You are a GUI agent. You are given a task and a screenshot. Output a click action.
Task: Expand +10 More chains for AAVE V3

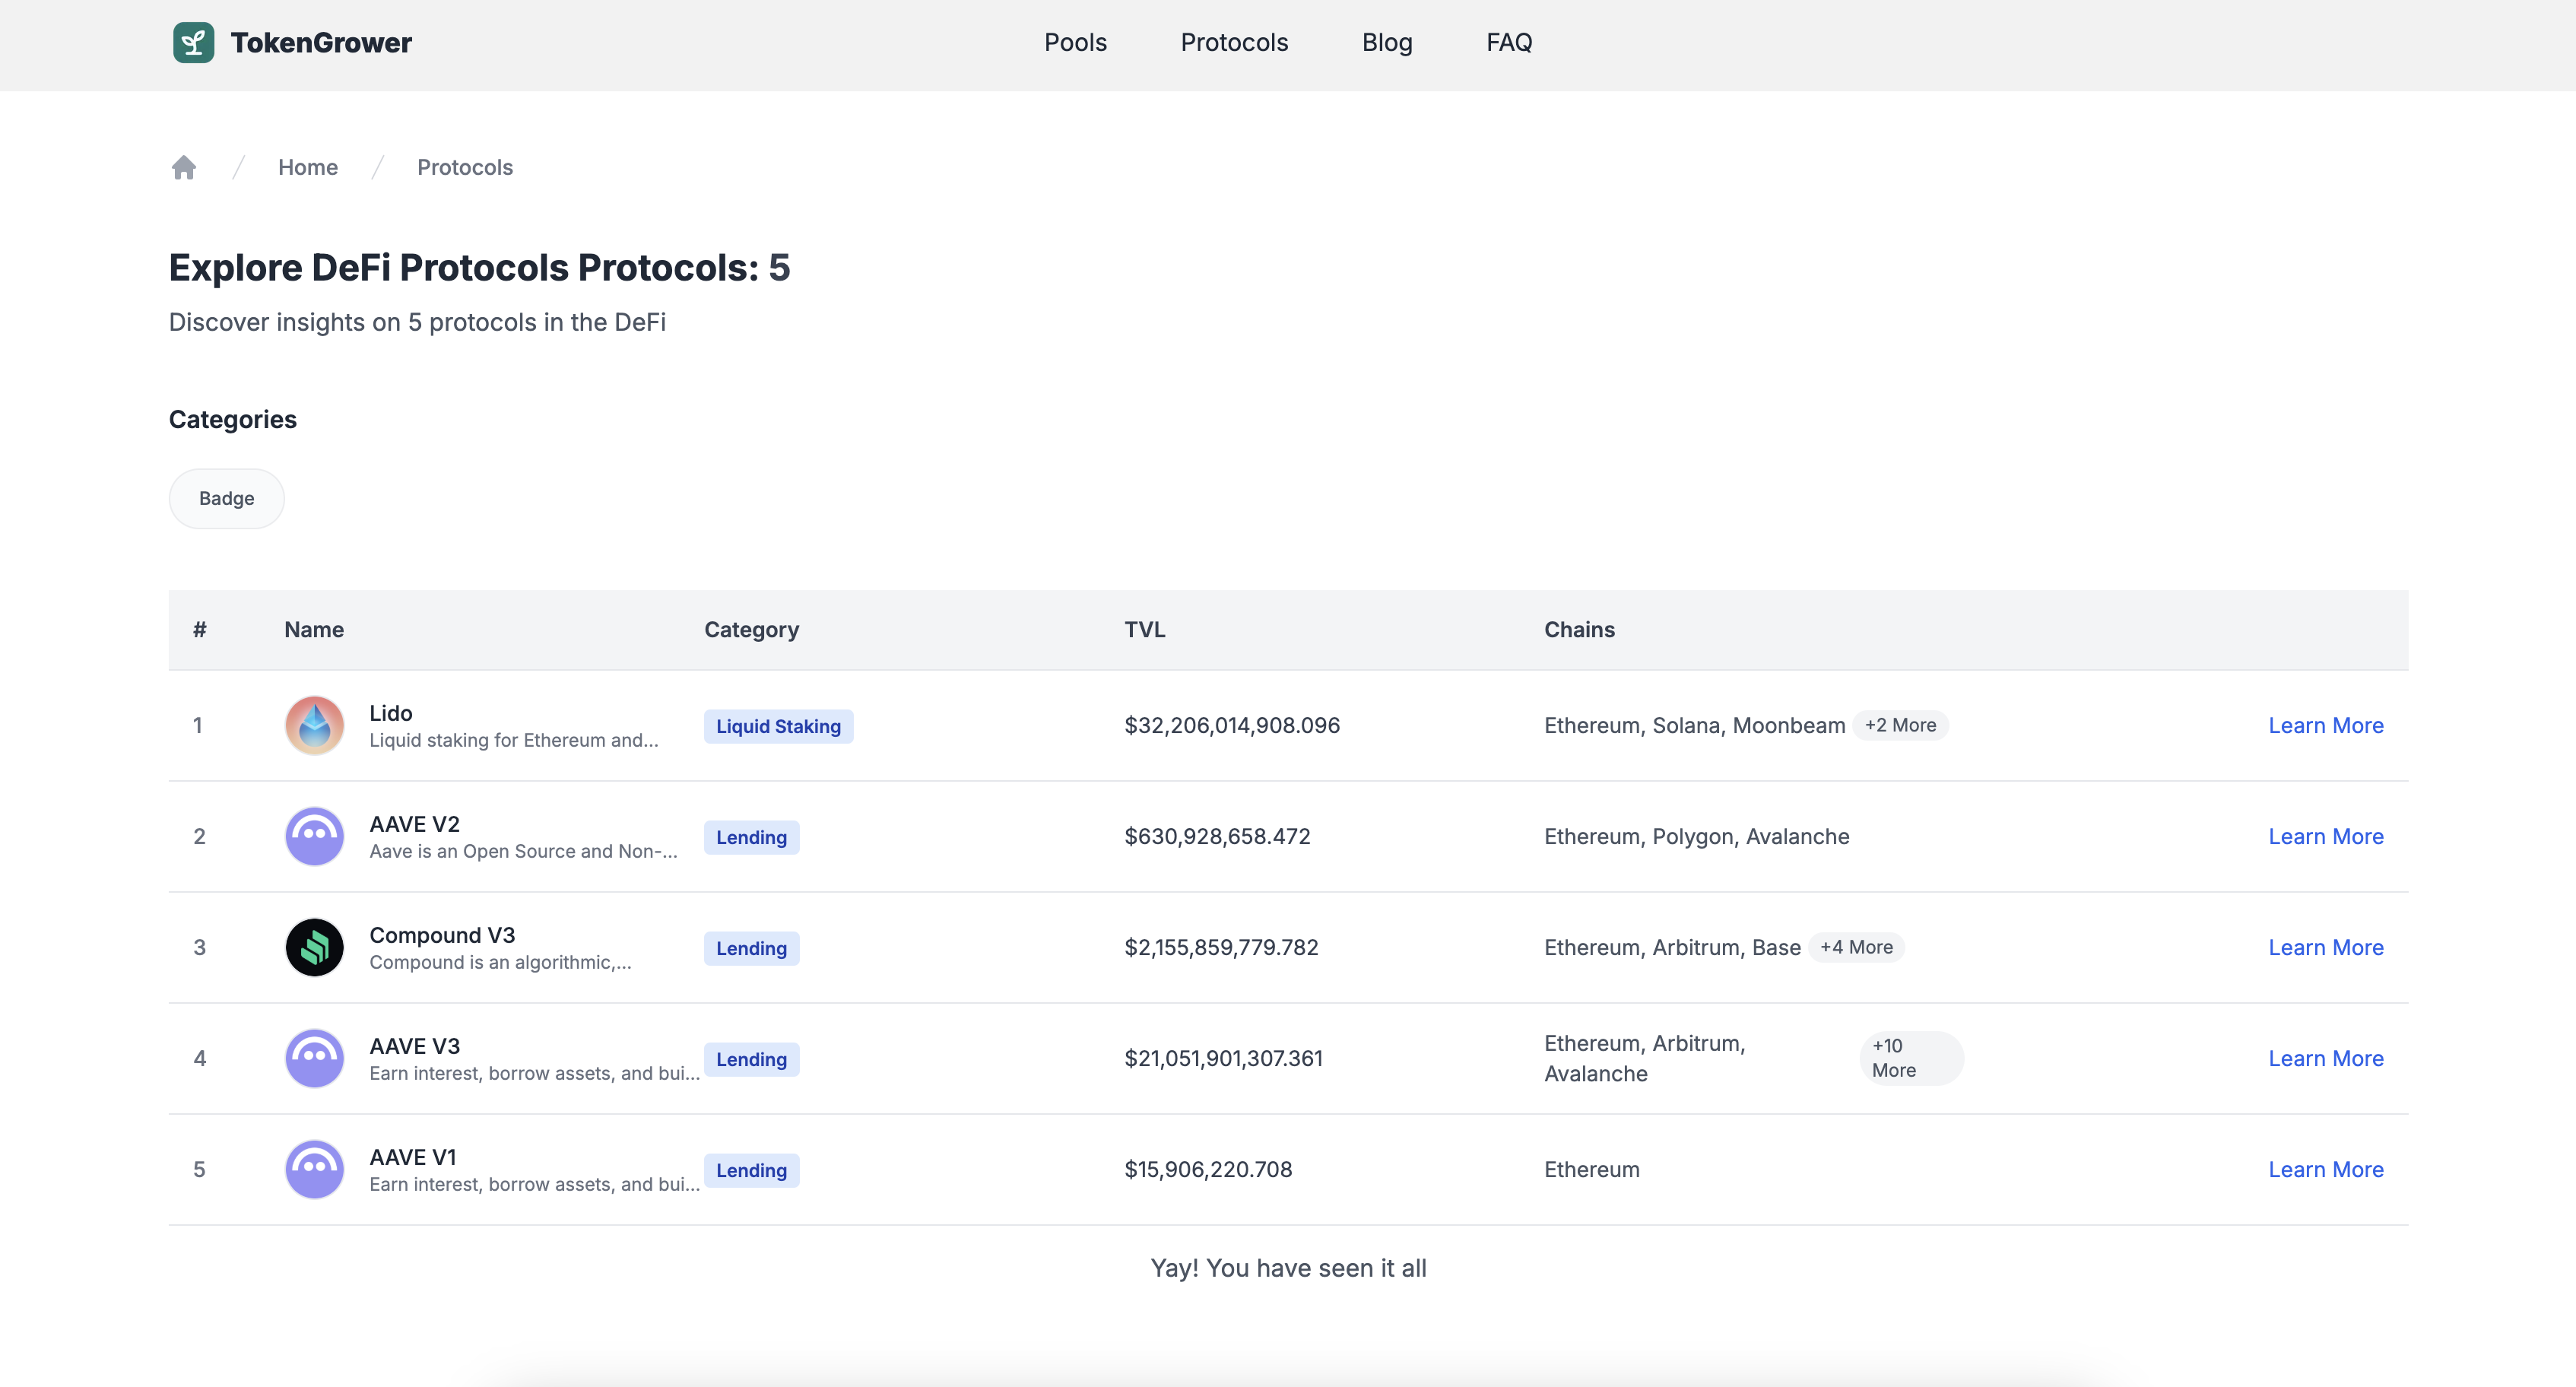pos(1911,1058)
